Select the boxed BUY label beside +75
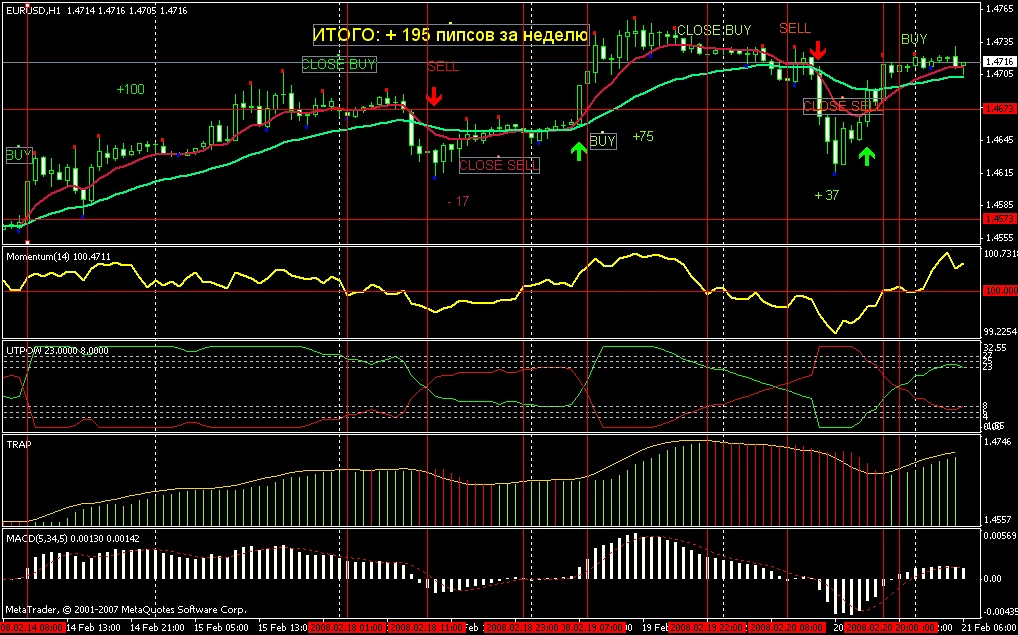Viewport: 1018px width, 635px height. point(602,141)
